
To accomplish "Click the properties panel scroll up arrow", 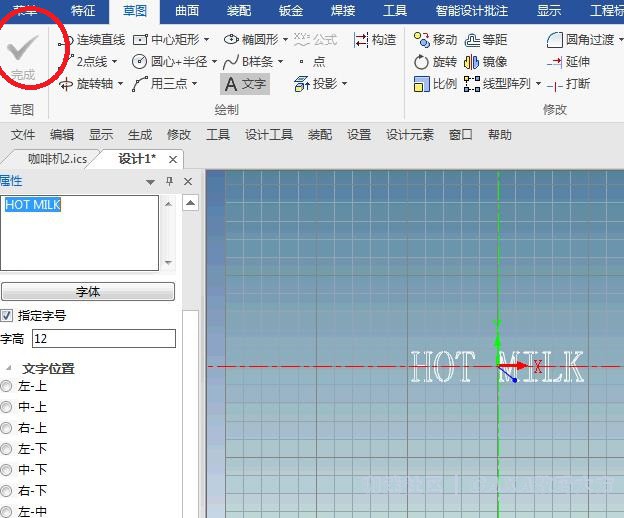I will 191,203.
